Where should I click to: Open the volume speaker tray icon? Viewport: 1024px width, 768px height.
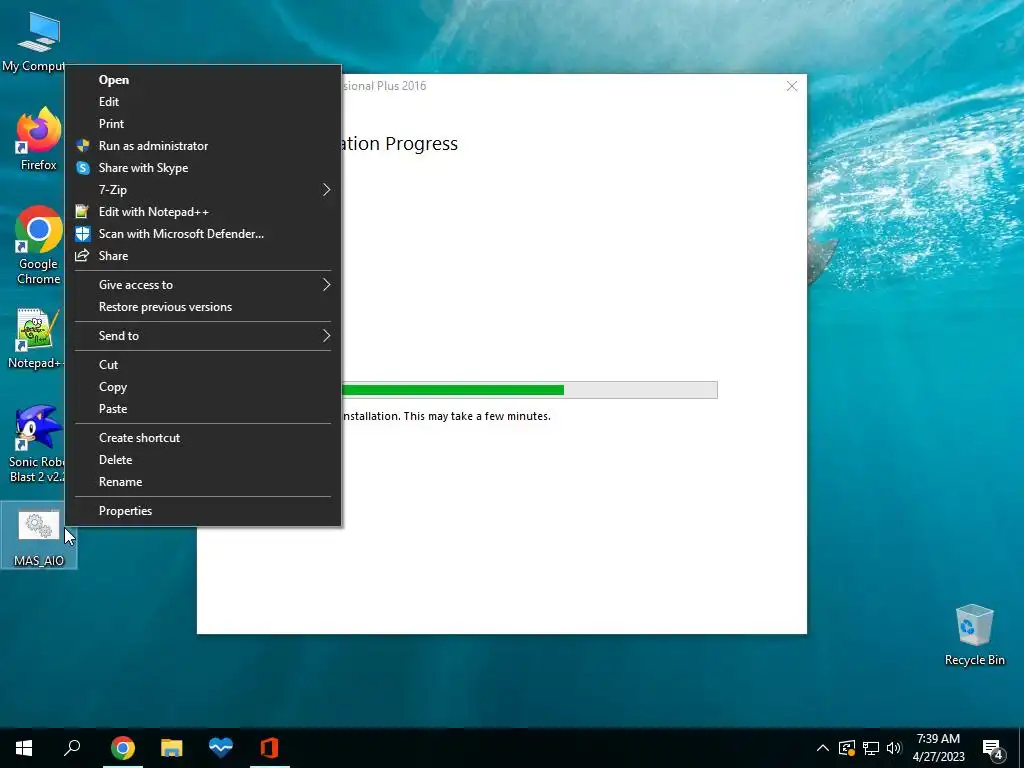coord(893,748)
